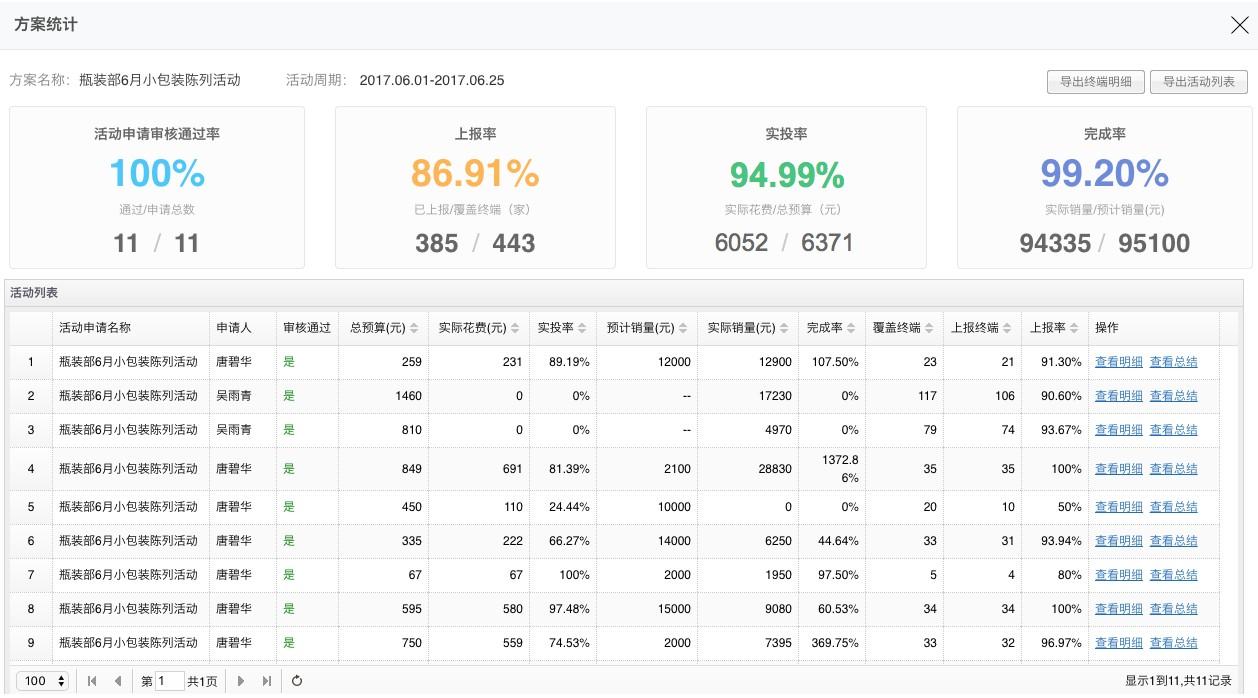Sort the table by 实投率
Screen dimensions: 1258x698
583,327
